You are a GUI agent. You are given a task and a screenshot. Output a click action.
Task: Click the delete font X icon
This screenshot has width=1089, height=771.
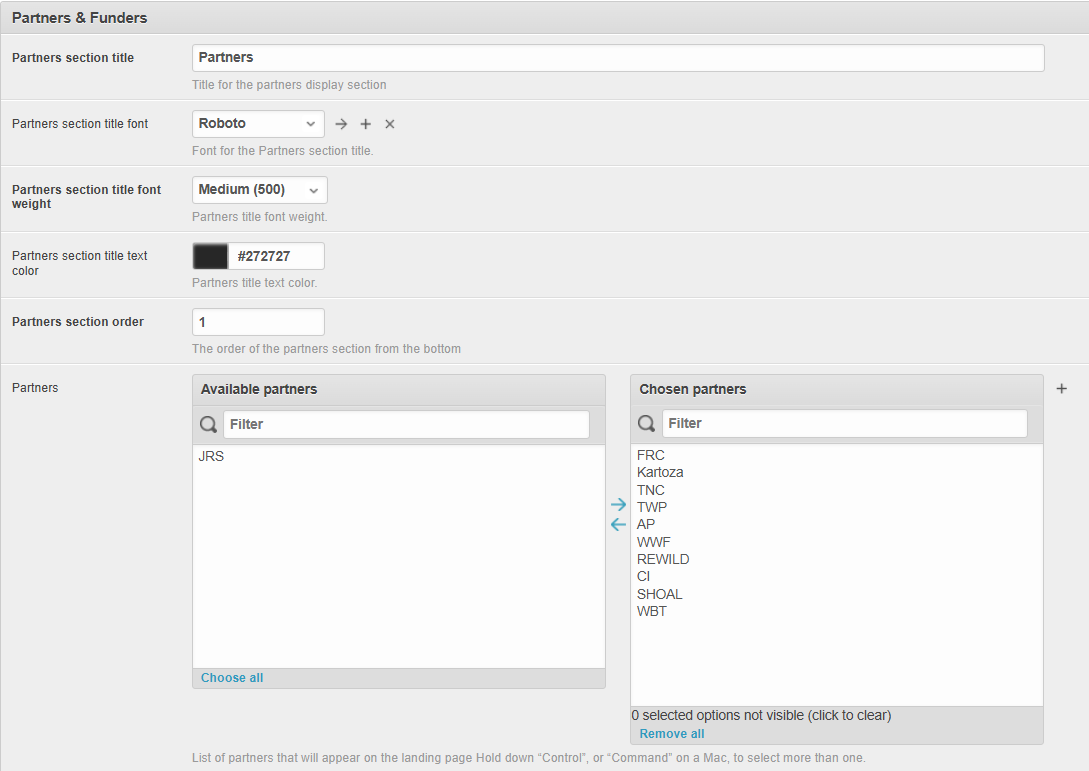click(390, 124)
